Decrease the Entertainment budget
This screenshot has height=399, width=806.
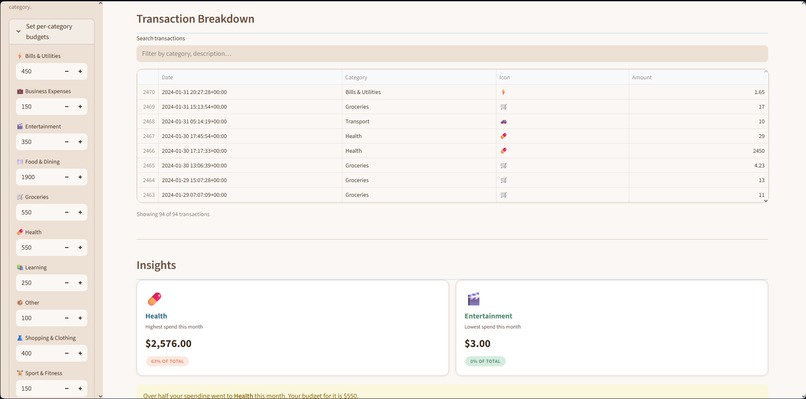pos(67,142)
